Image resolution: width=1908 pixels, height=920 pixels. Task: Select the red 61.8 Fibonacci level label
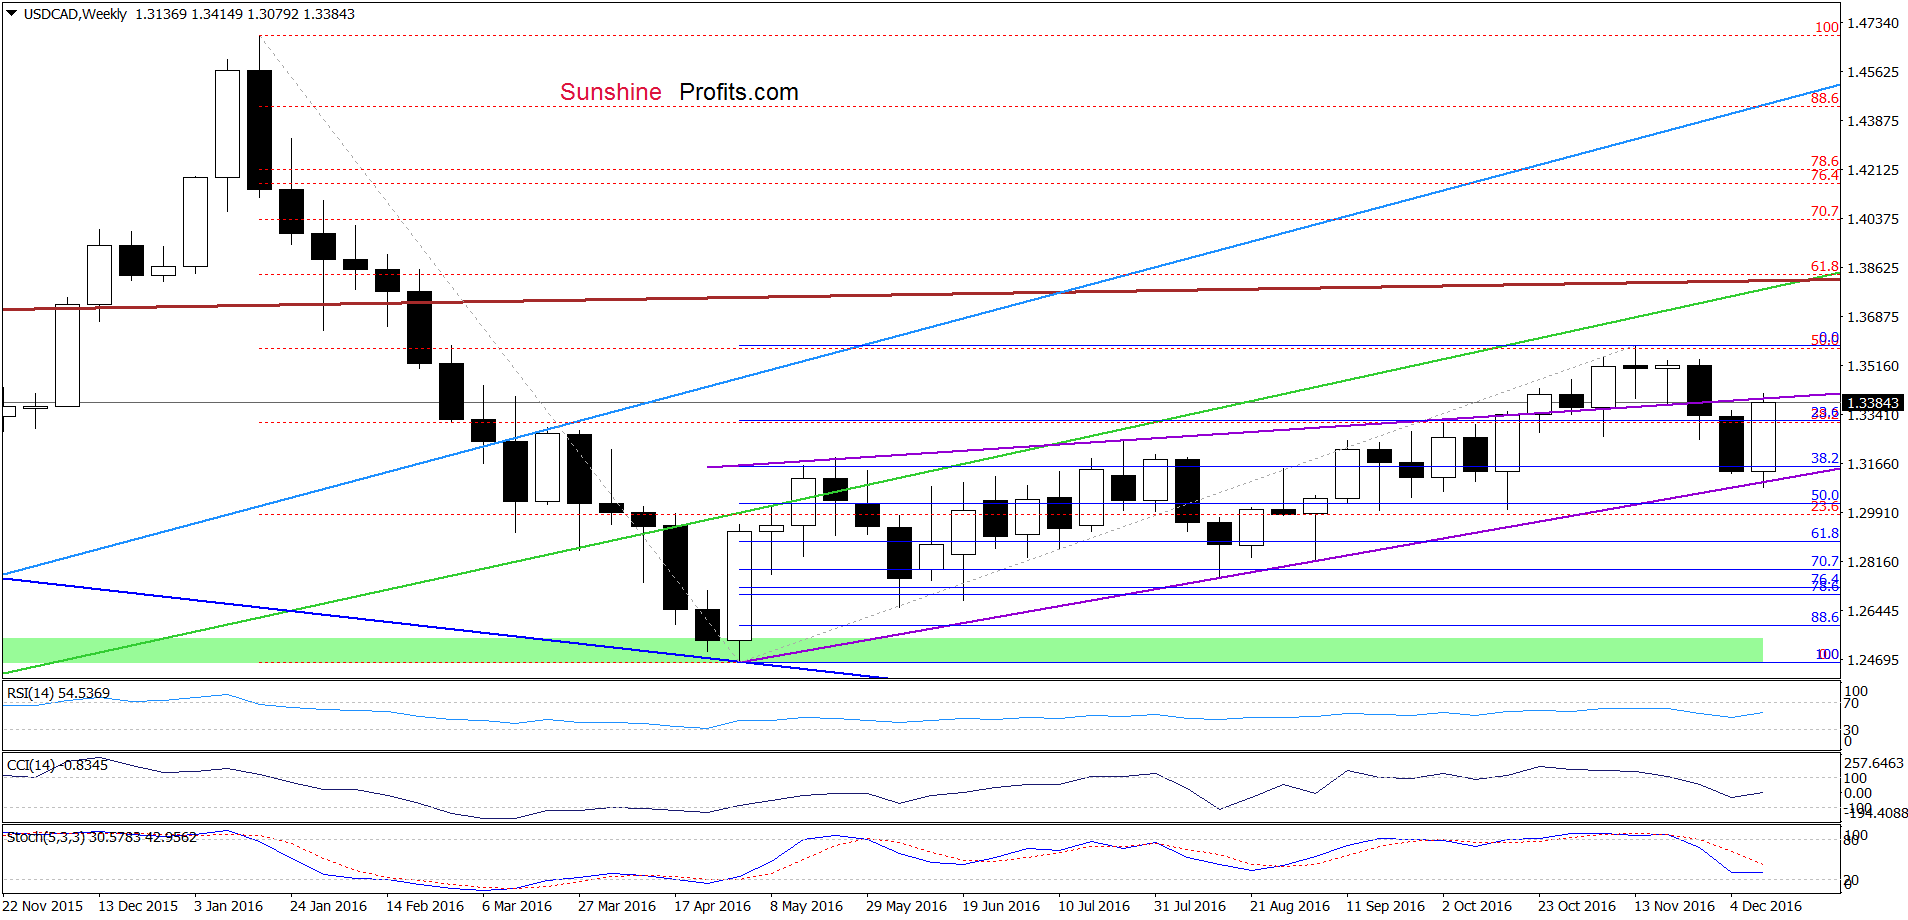pyautogui.click(x=1824, y=267)
